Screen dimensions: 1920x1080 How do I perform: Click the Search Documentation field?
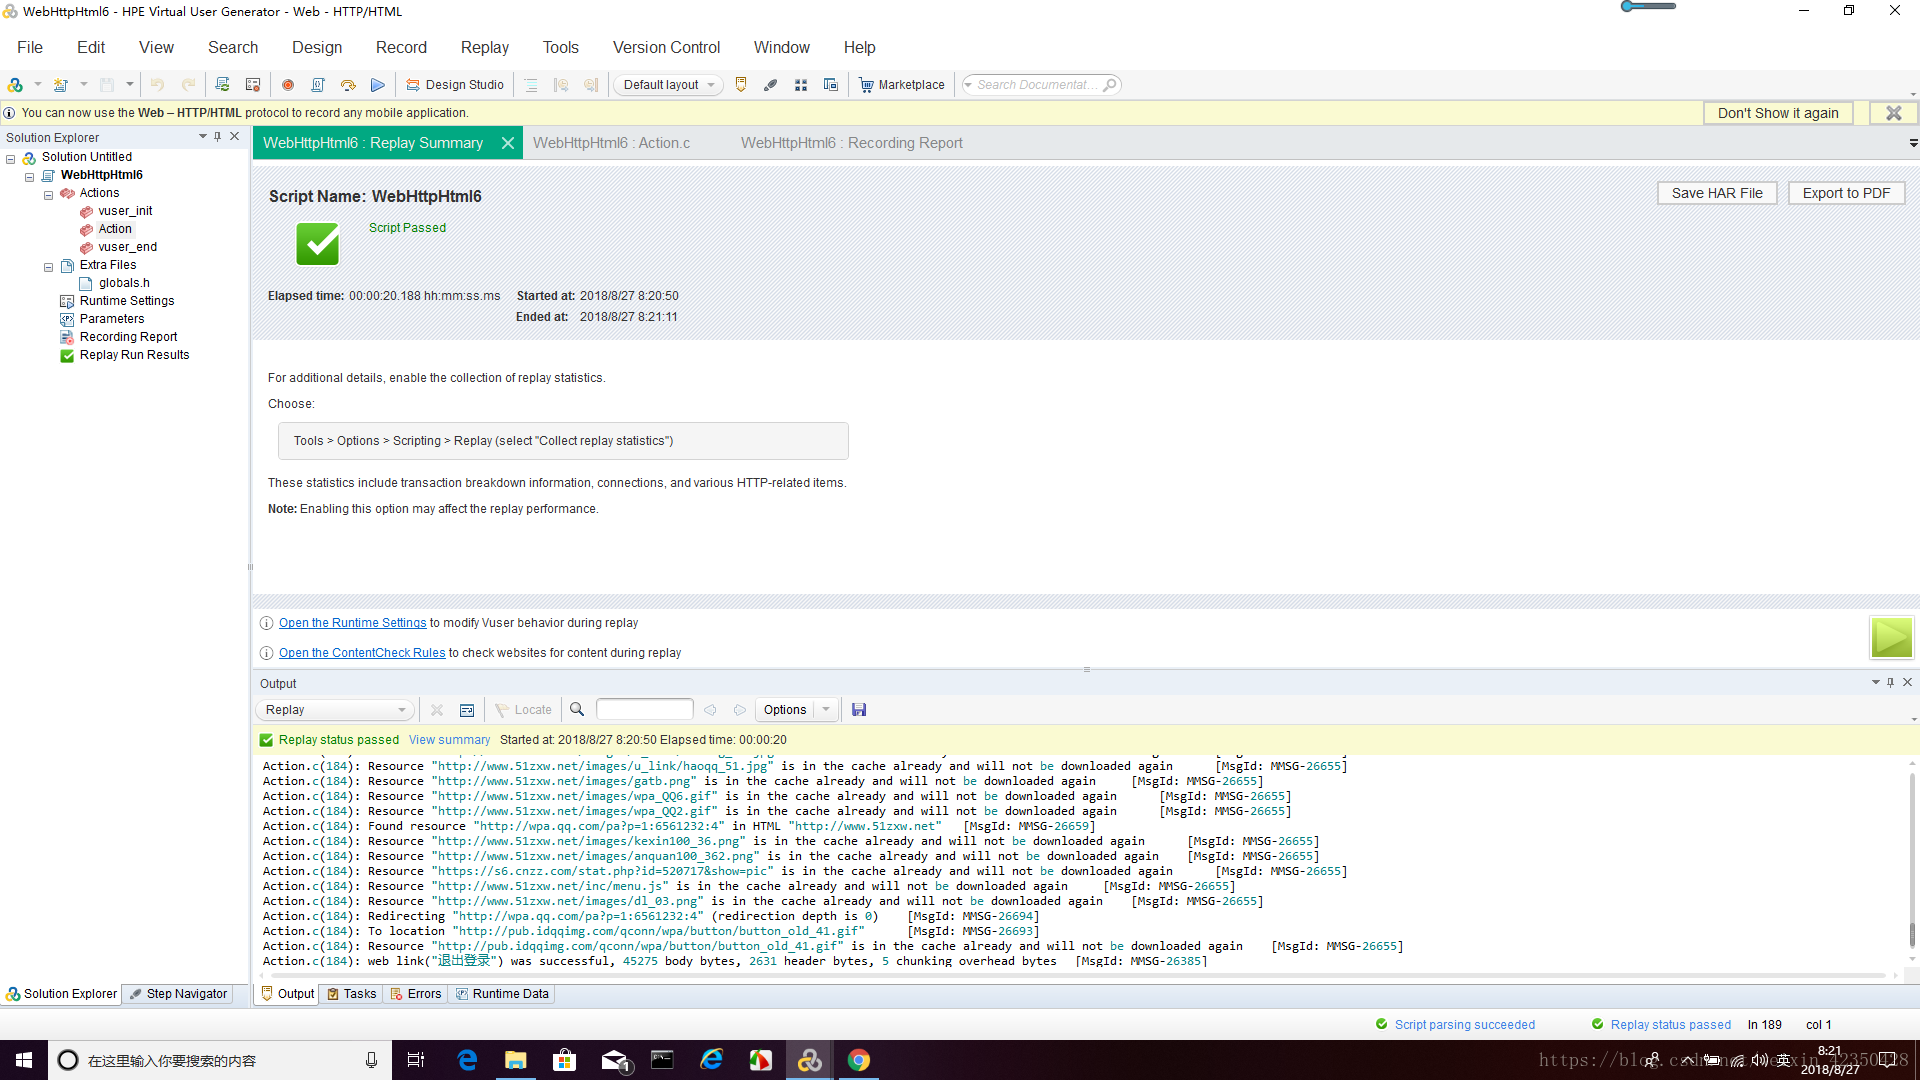(1040, 85)
